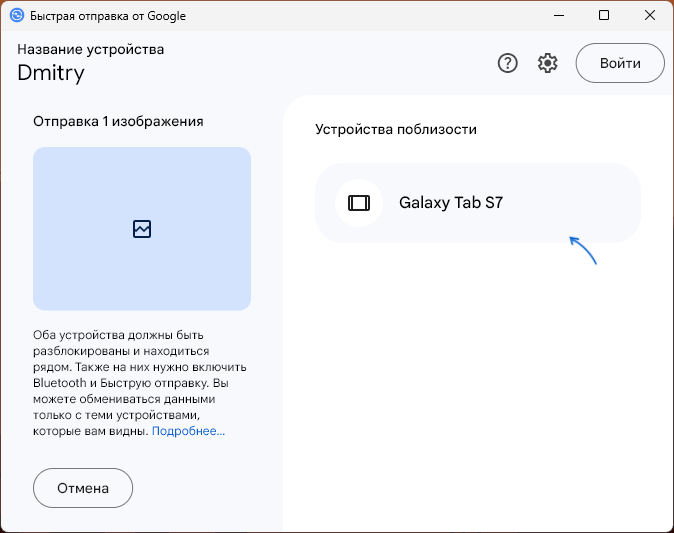This screenshot has height=533, width=674.
Task: Click the image file icon in preview
Action: 142,229
